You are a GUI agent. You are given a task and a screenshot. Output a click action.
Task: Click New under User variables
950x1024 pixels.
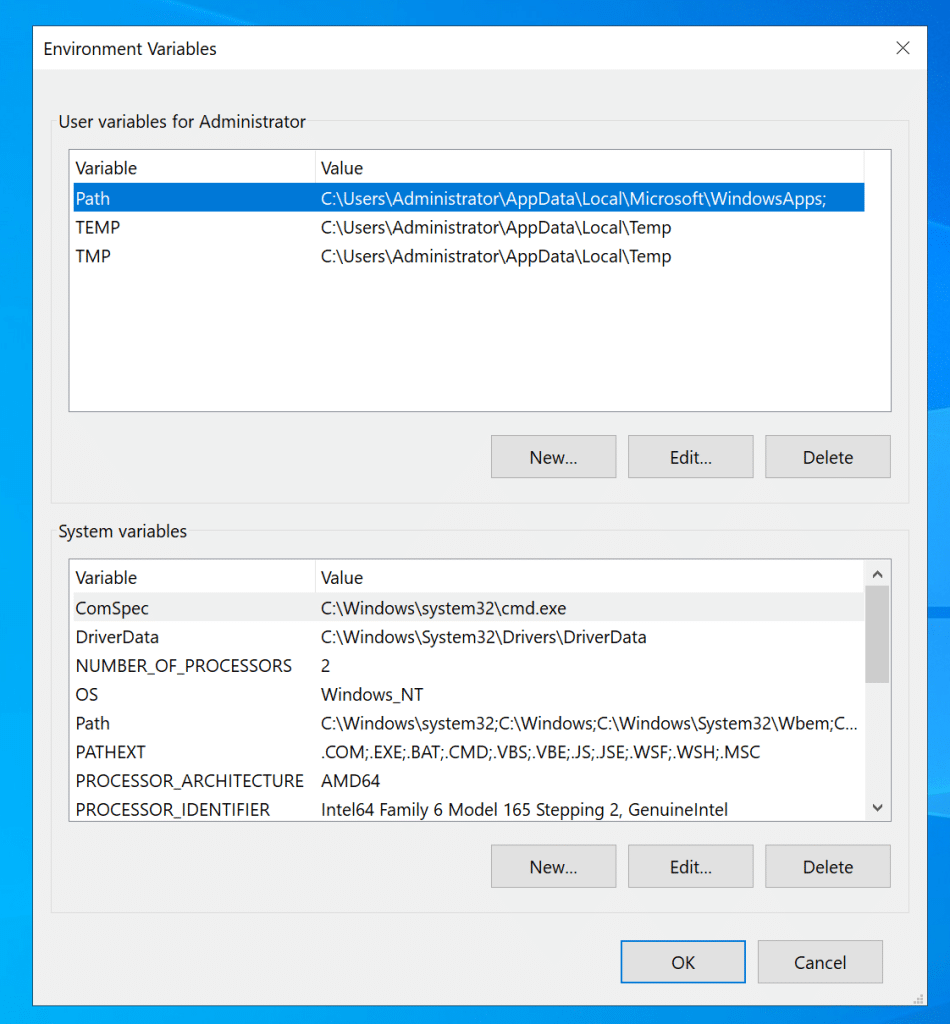(553, 457)
